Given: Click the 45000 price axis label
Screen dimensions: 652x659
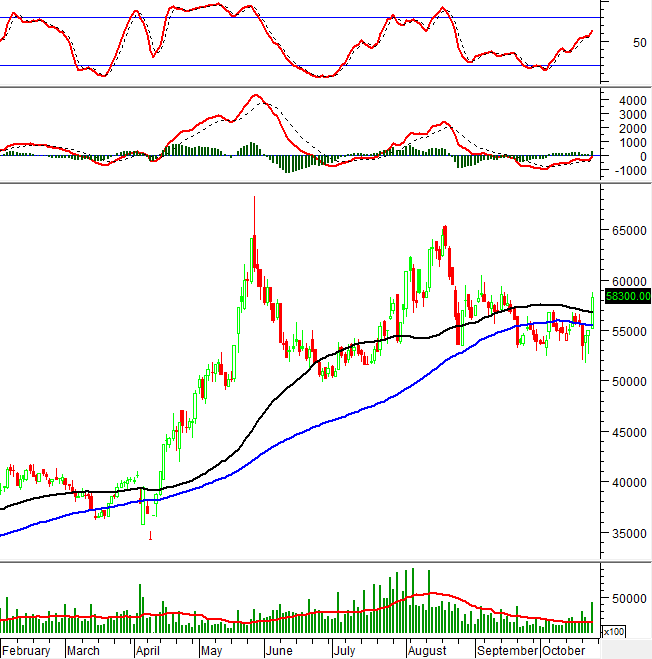Looking at the screenshot, I should click(625, 432).
